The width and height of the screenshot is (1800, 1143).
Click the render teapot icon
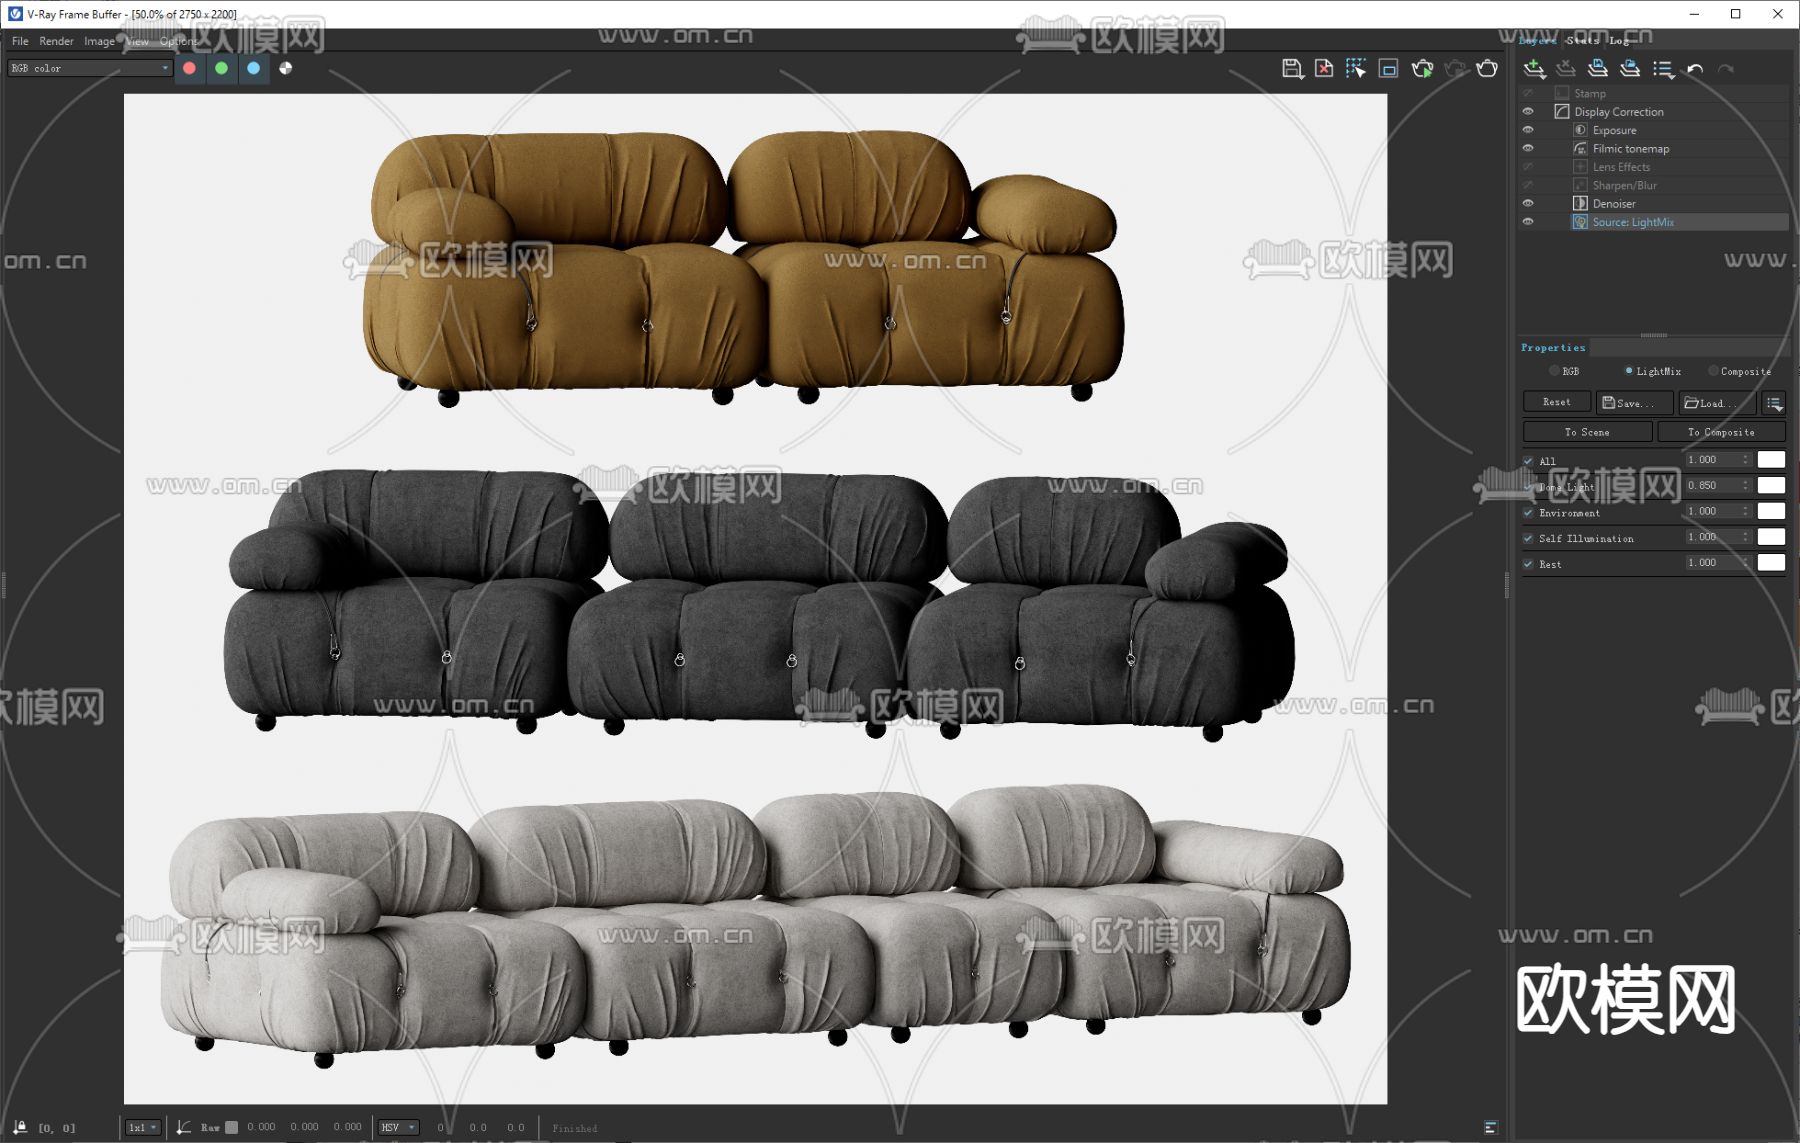pos(1487,69)
